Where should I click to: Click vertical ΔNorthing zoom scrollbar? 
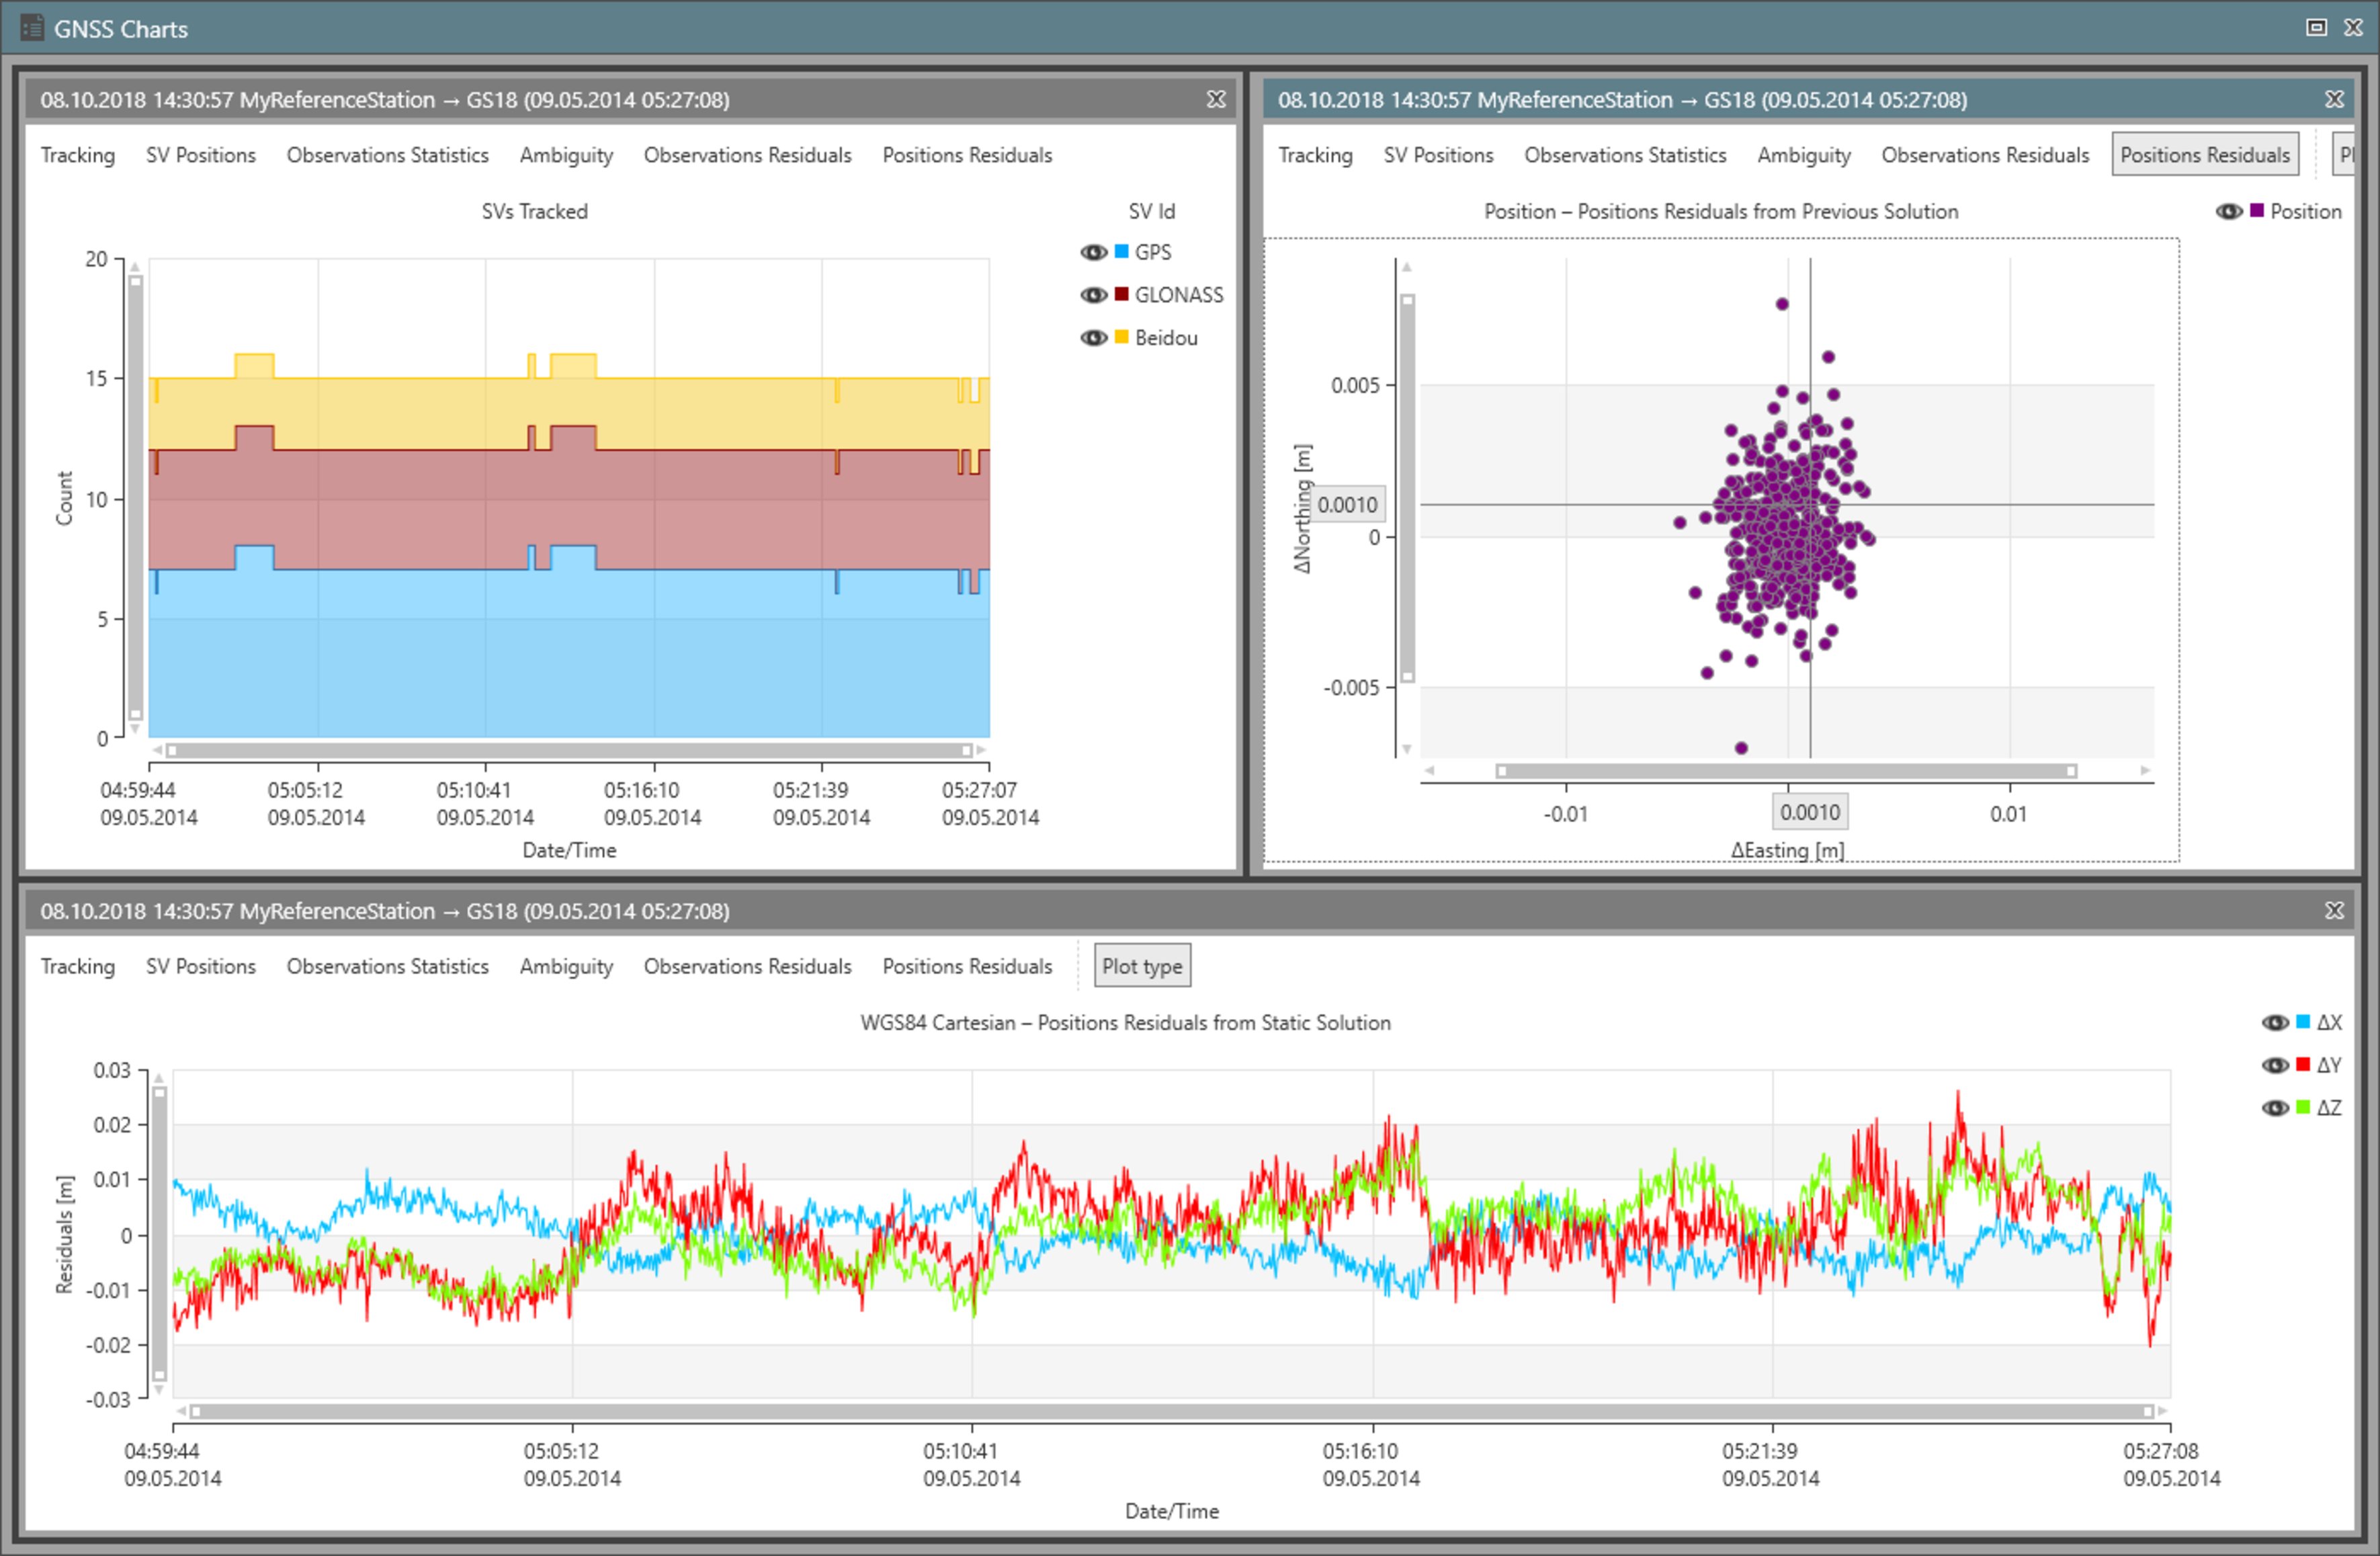point(1407,489)
